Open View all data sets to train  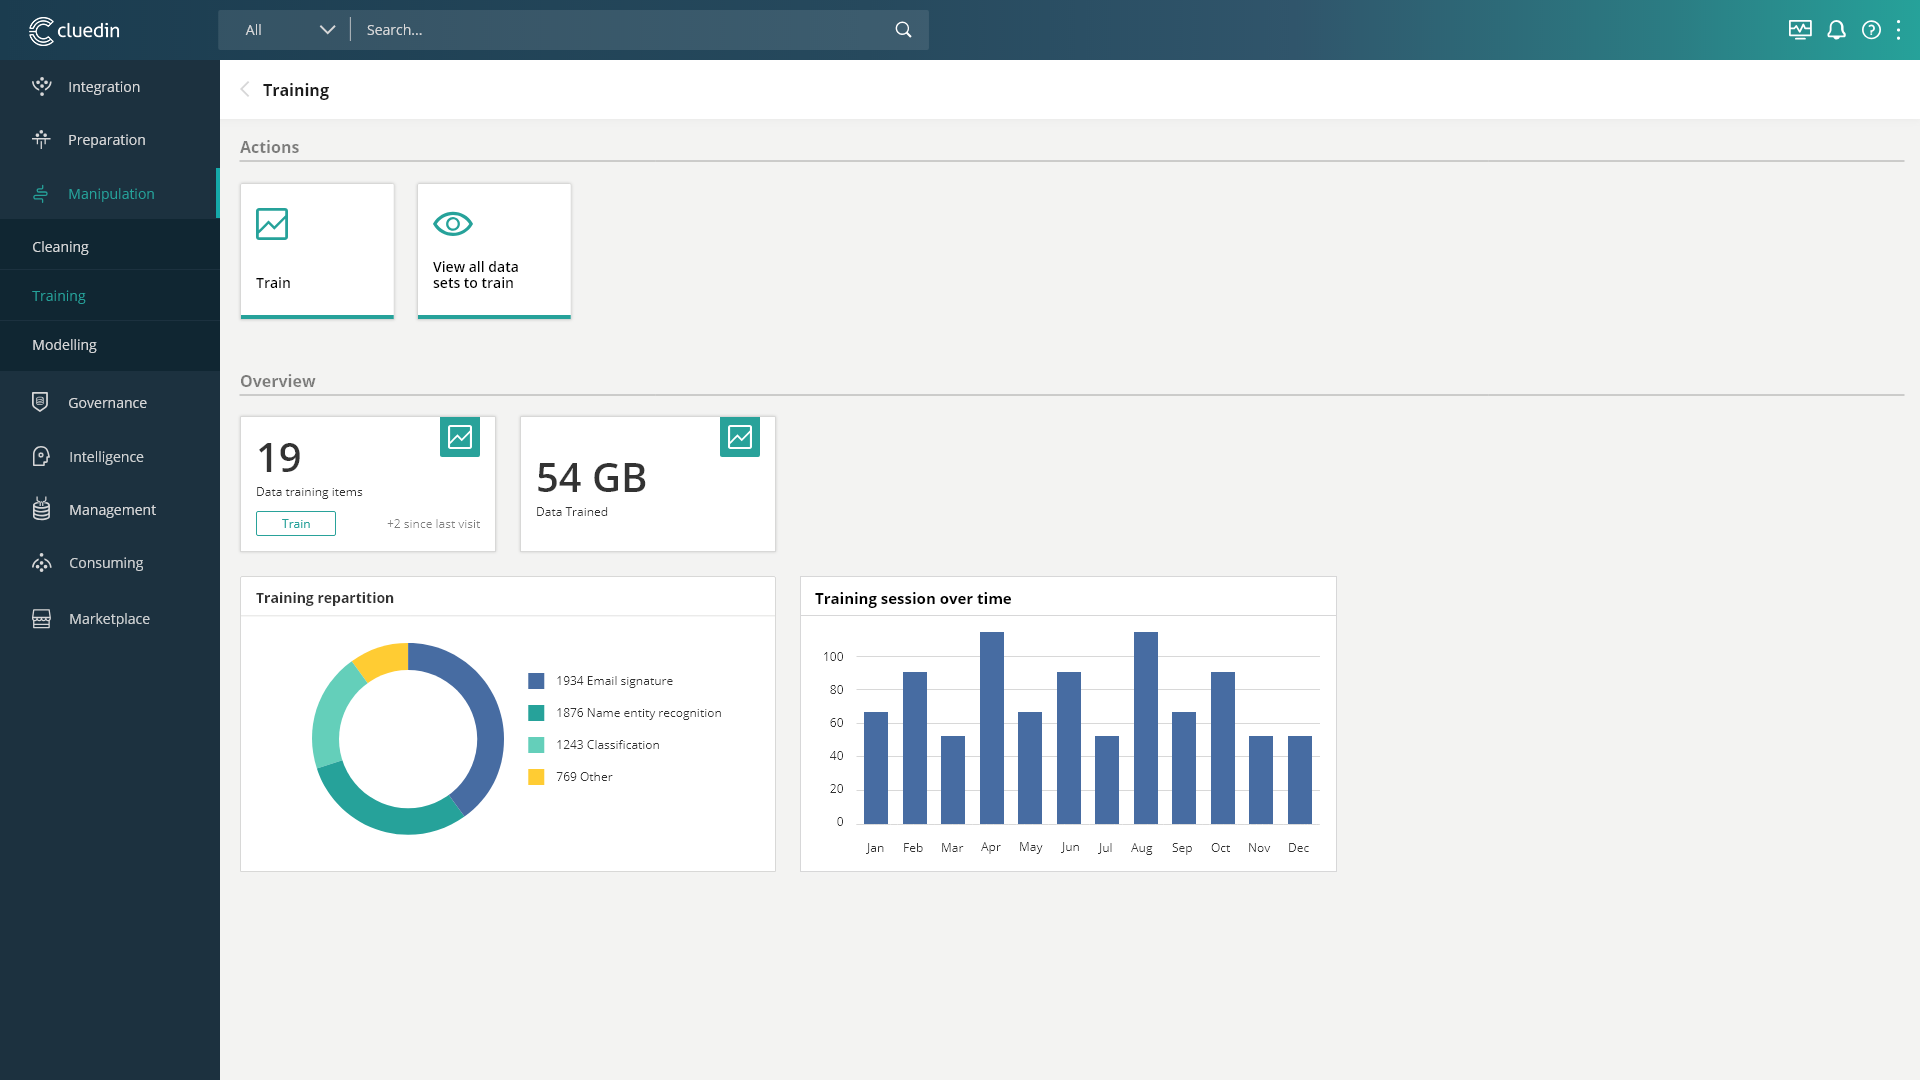coord(494,251)
